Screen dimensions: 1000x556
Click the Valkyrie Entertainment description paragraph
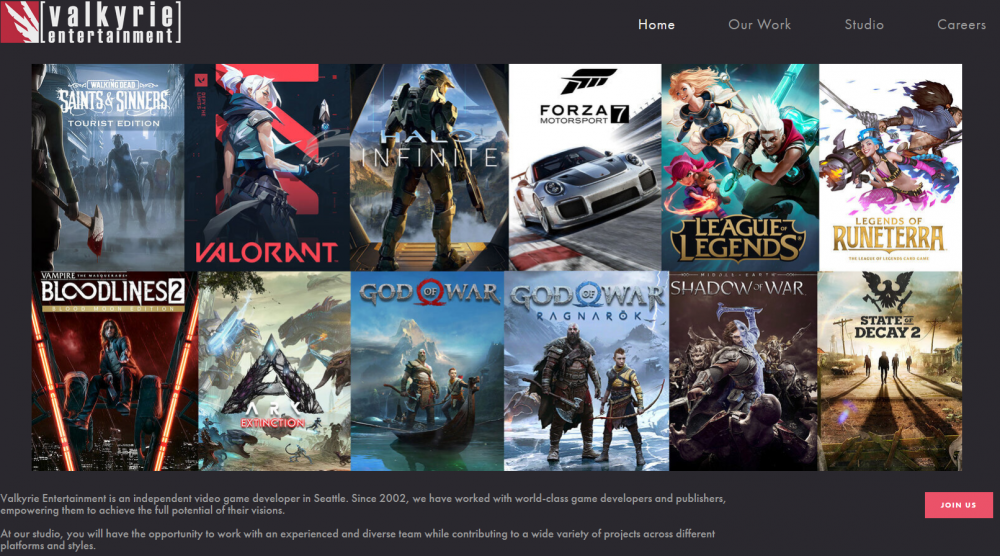tap(360, 504)
